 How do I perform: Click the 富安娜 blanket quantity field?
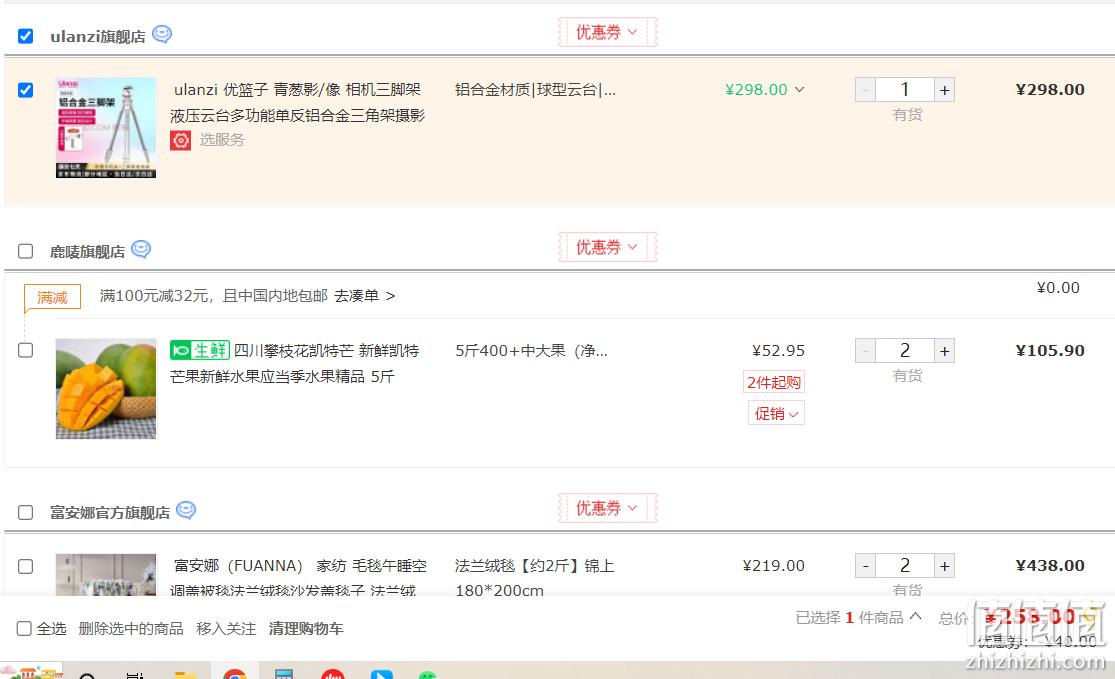(x=905, y=566)
